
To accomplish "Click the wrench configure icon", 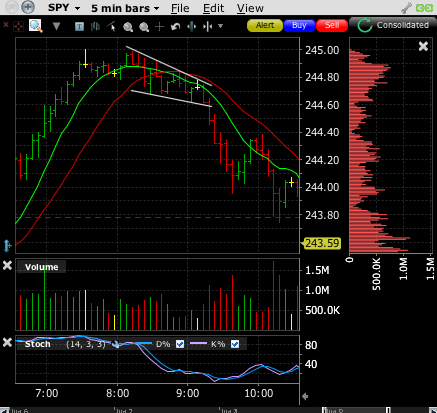I will pyautogui.click(x=407, y=7).
